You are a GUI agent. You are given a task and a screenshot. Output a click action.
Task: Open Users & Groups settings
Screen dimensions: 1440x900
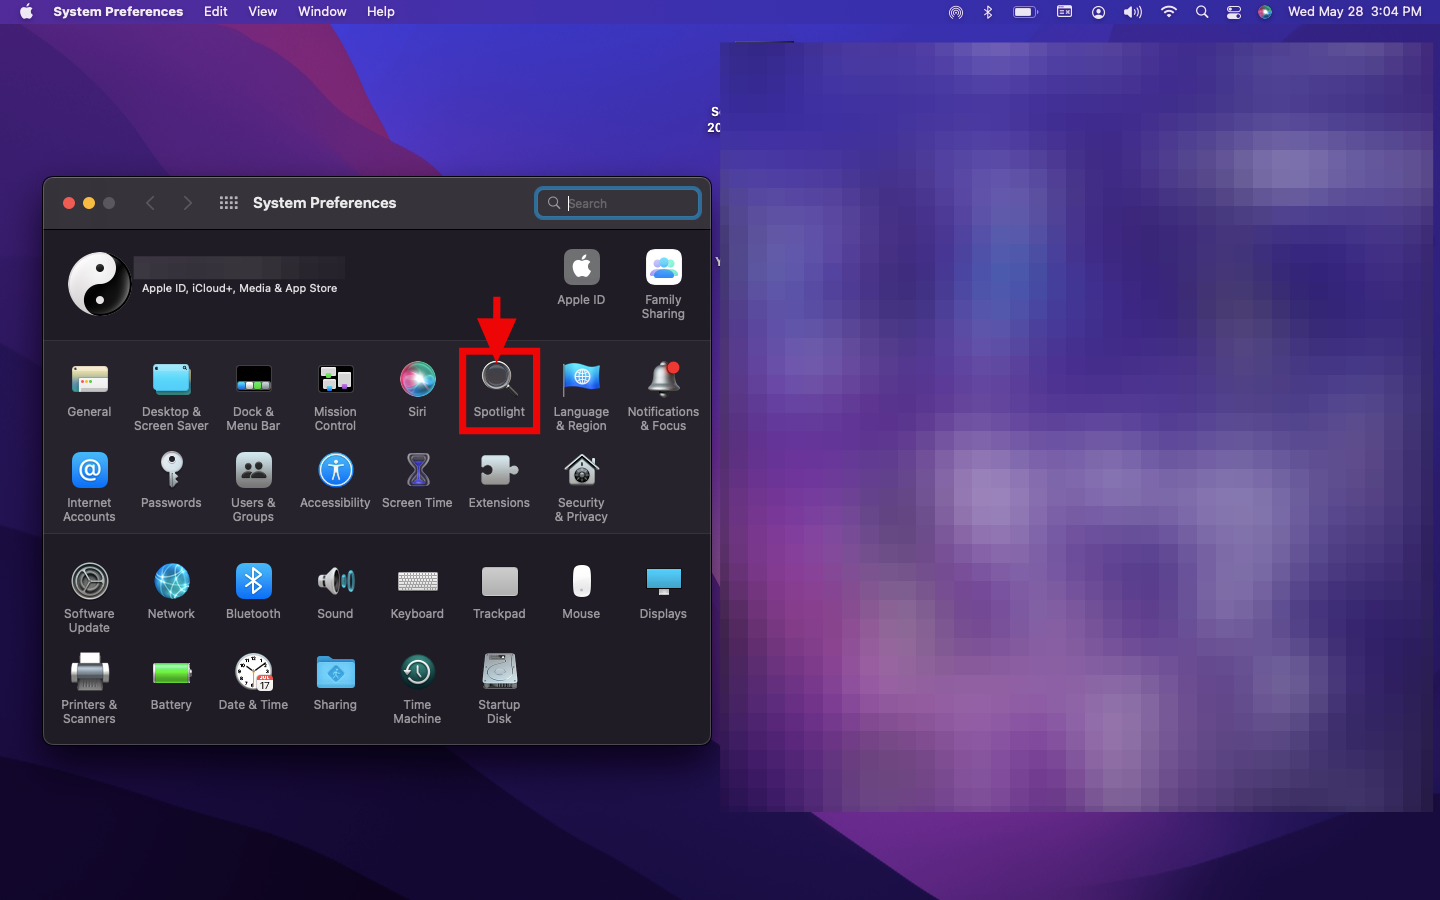pos(253,488)
